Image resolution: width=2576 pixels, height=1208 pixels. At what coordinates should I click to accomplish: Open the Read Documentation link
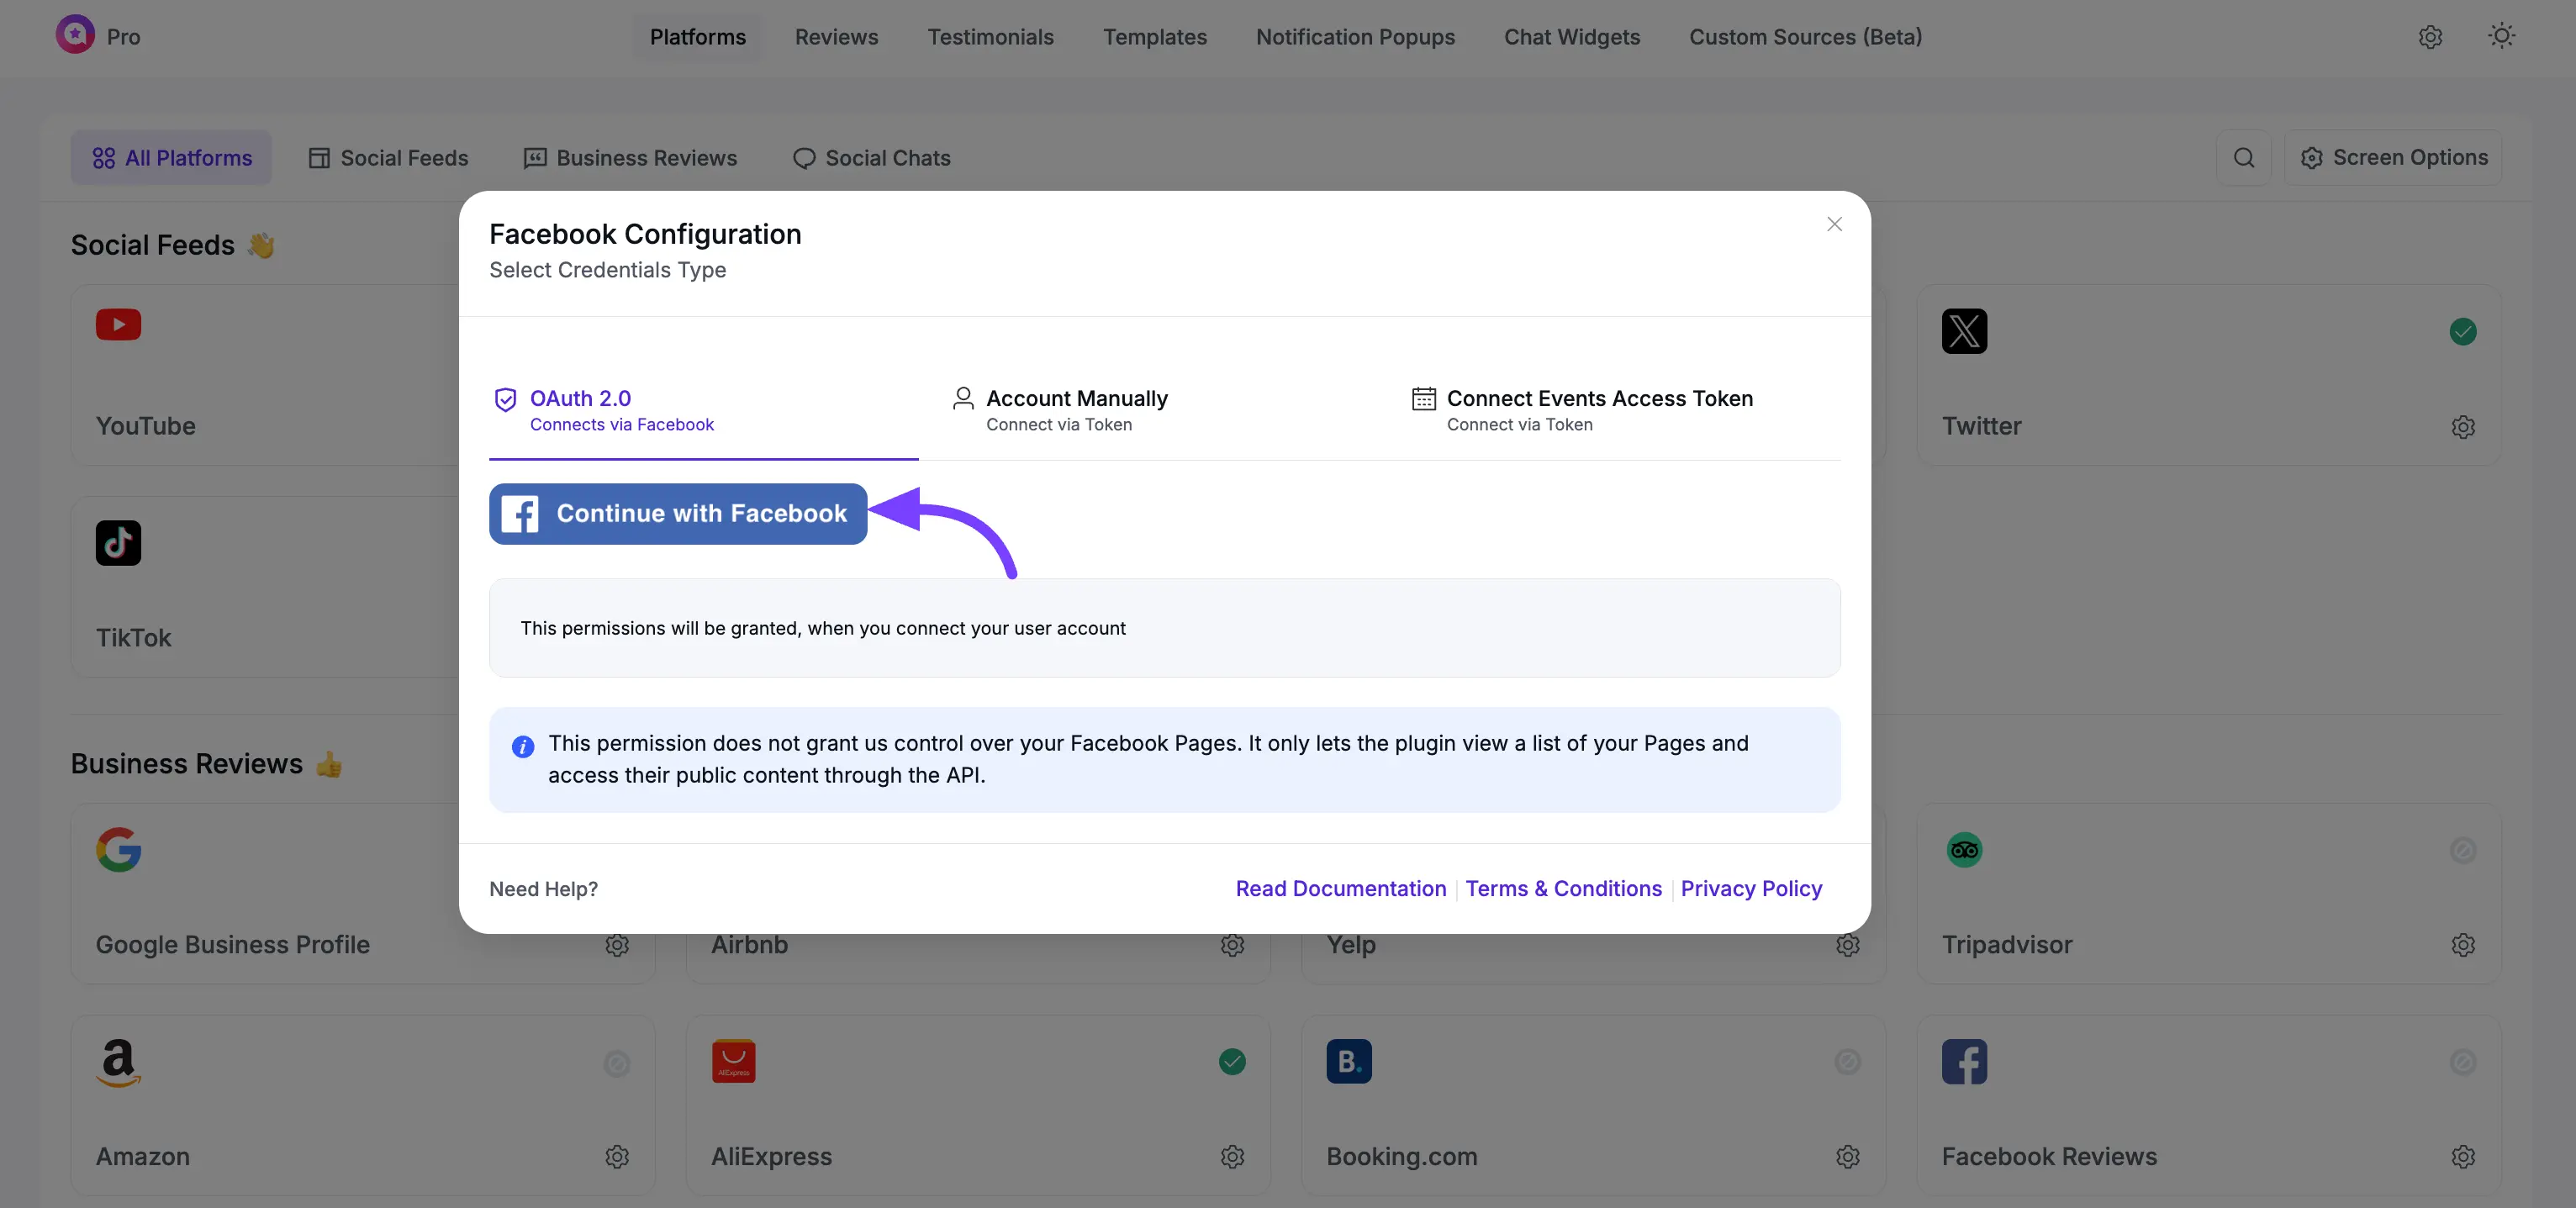[1340, 888]
